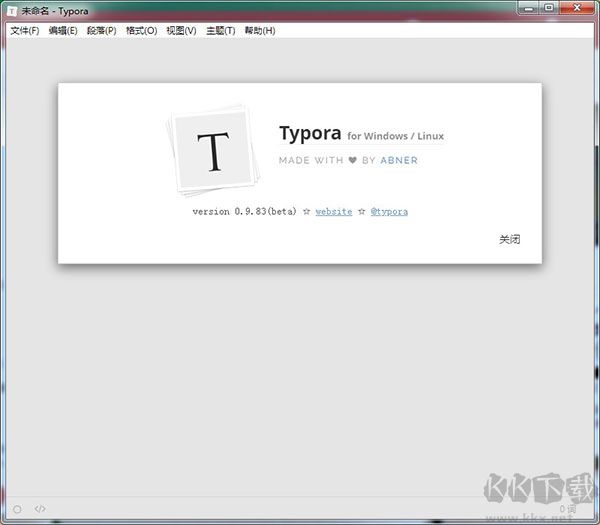The width and height of the screenshot is (600, 525).
Task: Open the @typora link
Action: pos(389,212)
